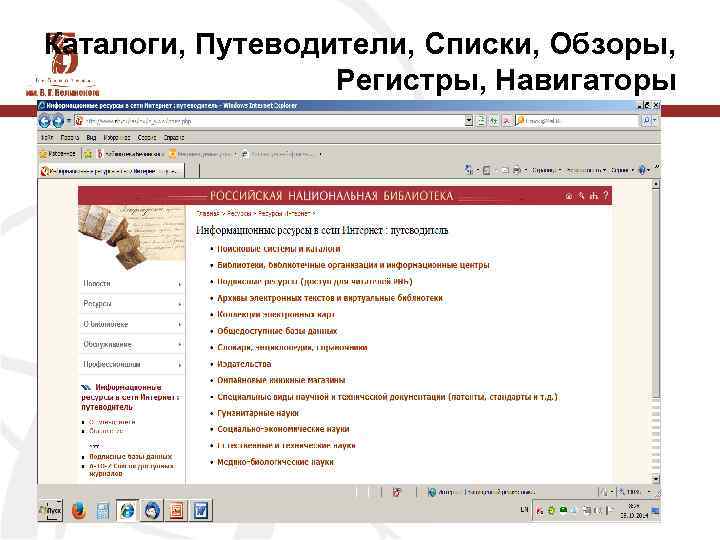This screenshot has width=720, height=540.
Task: Click the search magnifier button
Action: 647,120
